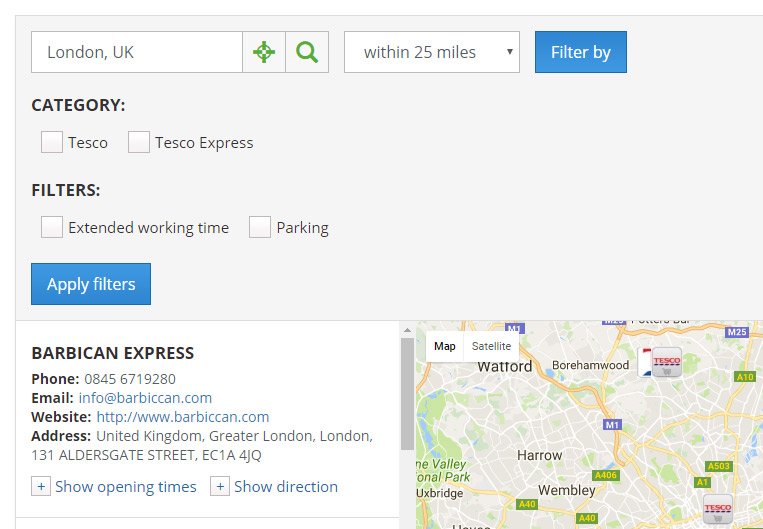Enable the Parking filter checkbox
The height and width of the screenshot is (529, 763).
click(260, 227)
